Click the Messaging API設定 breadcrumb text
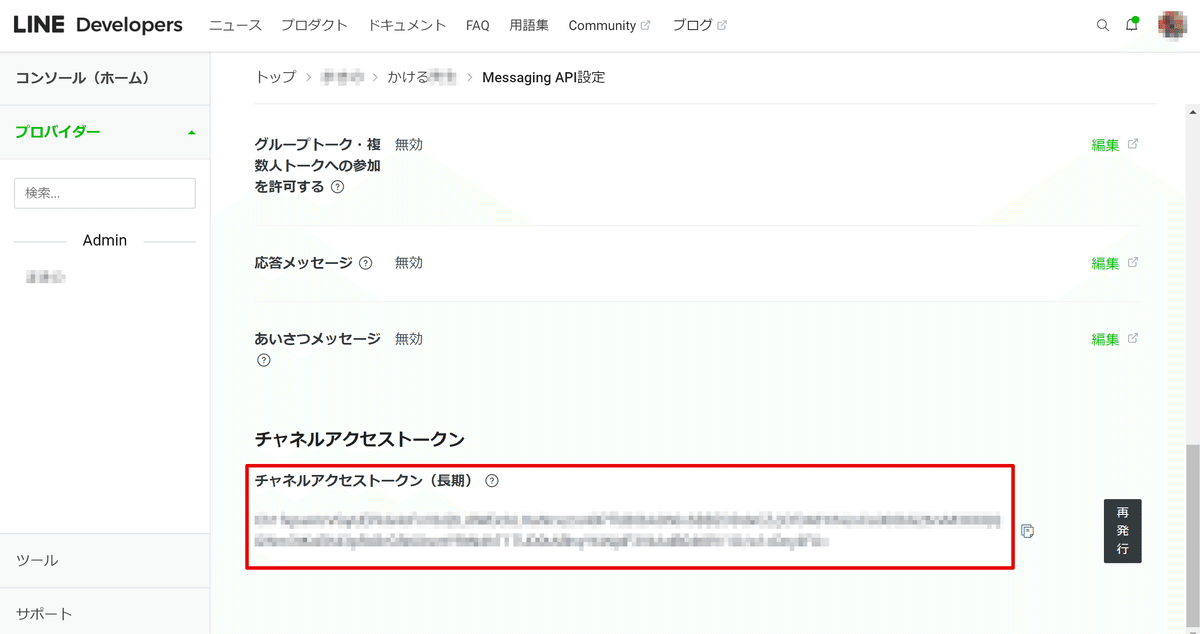Viewport: 1200px width, 634px height. tap(543, 77)
